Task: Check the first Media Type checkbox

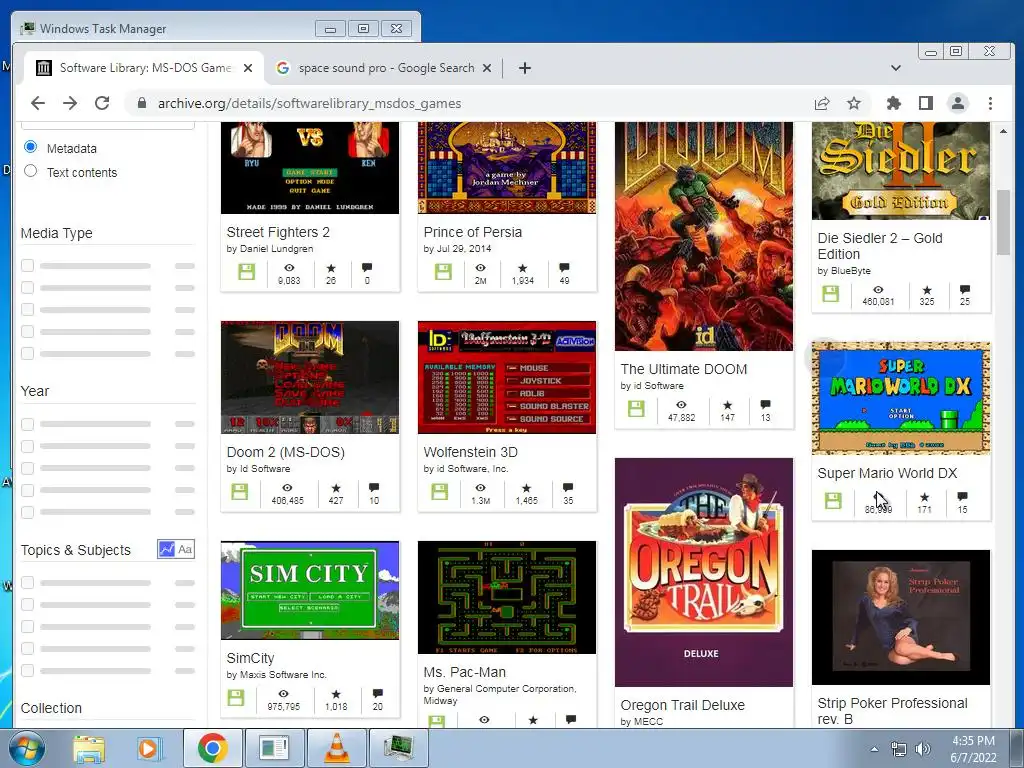Action: pos(27,265)
